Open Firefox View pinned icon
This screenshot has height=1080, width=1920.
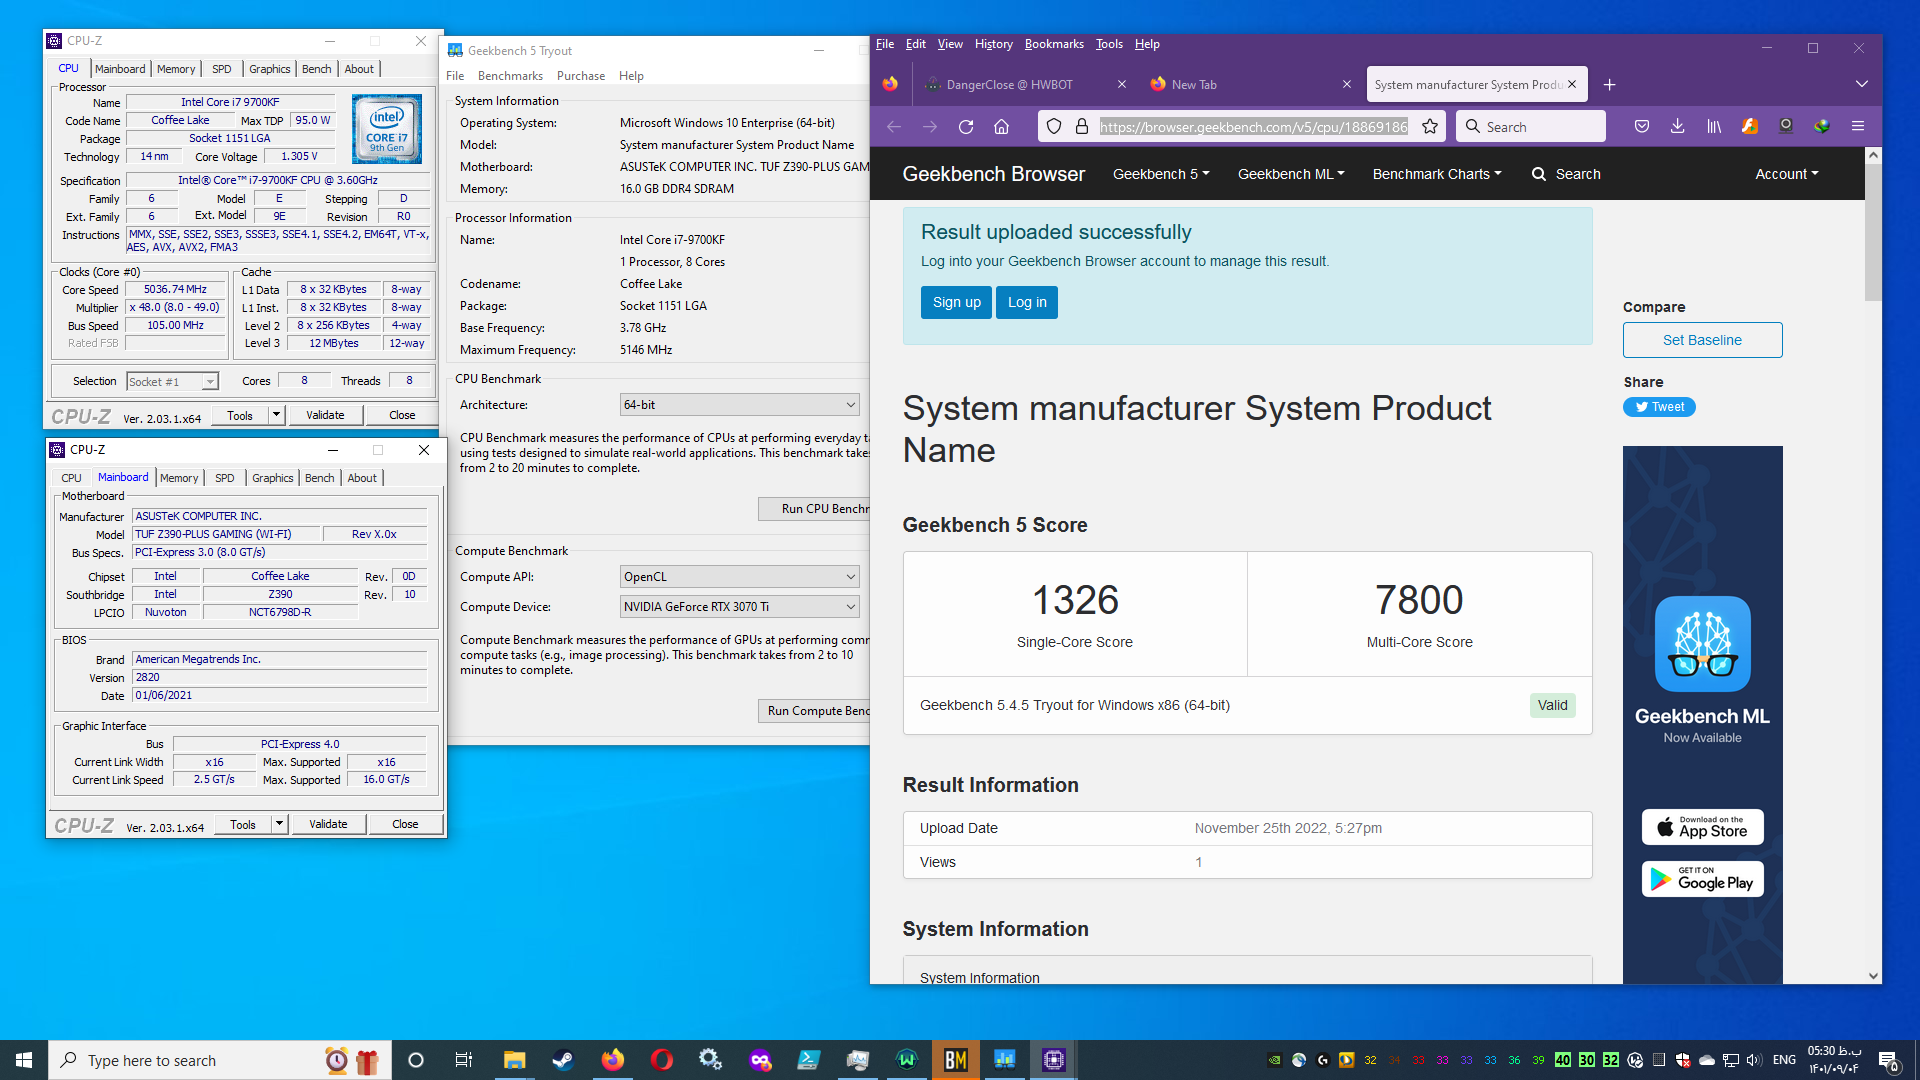tap(890, 84)
